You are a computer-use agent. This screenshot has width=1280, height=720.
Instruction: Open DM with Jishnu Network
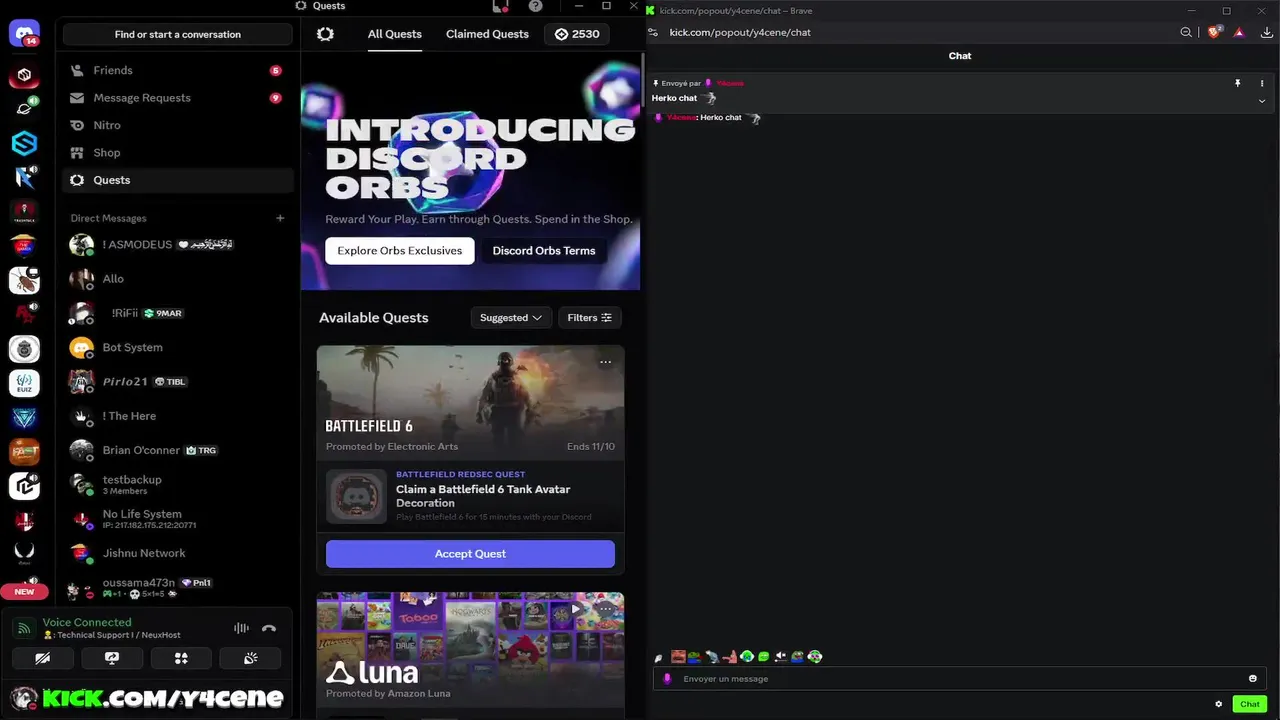(x=178, y=553)
